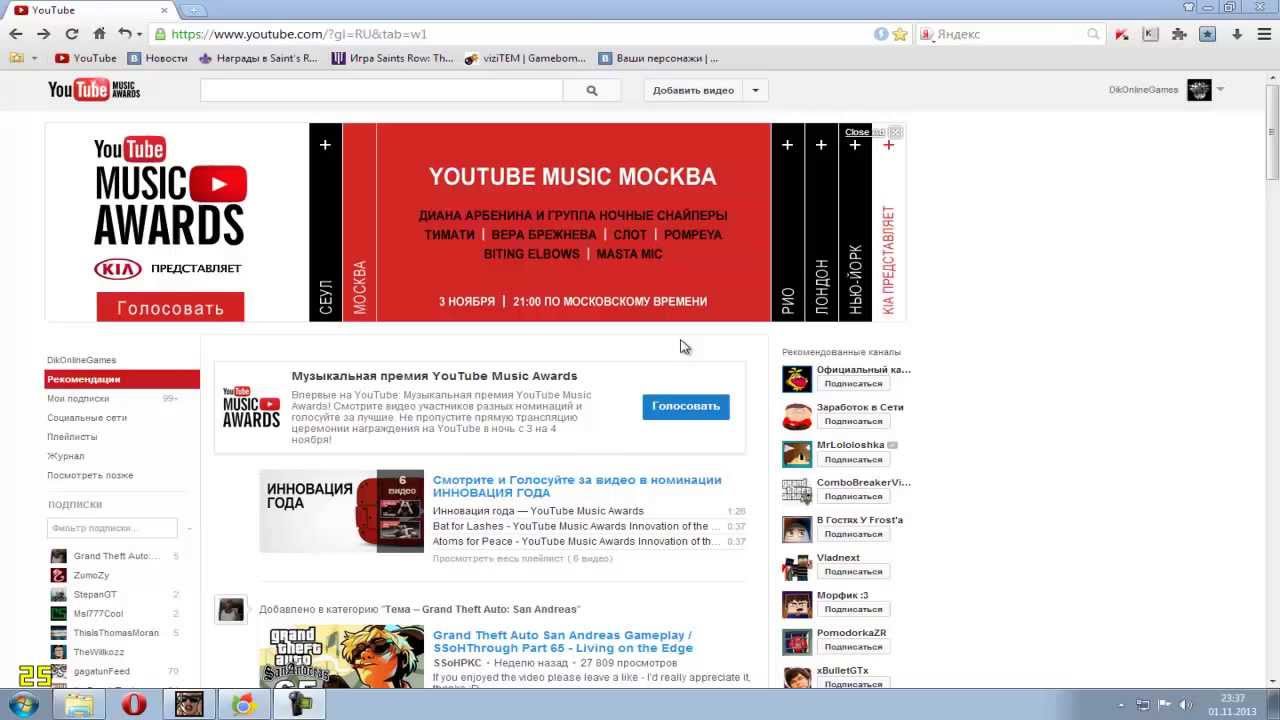
Task: Click the bookmark star in the address bar
Action: (900, 34)
